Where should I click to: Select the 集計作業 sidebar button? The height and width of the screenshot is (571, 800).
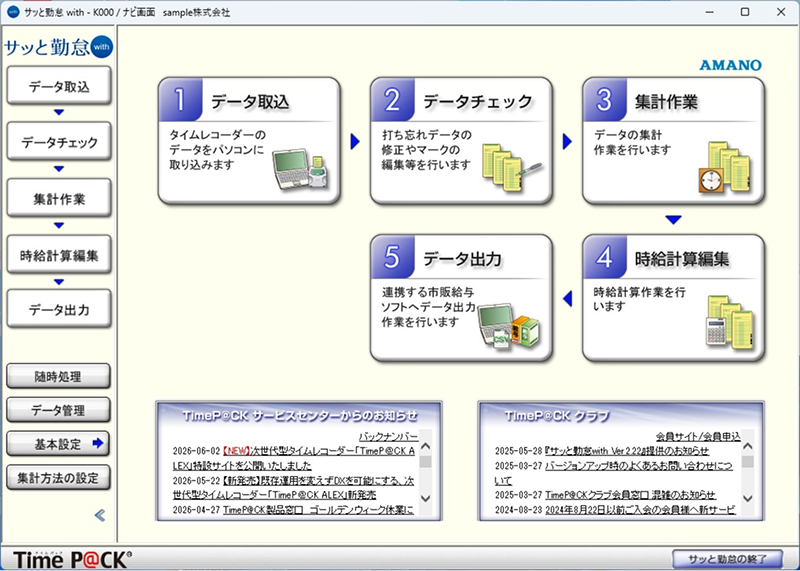click(x=59, y=198)
